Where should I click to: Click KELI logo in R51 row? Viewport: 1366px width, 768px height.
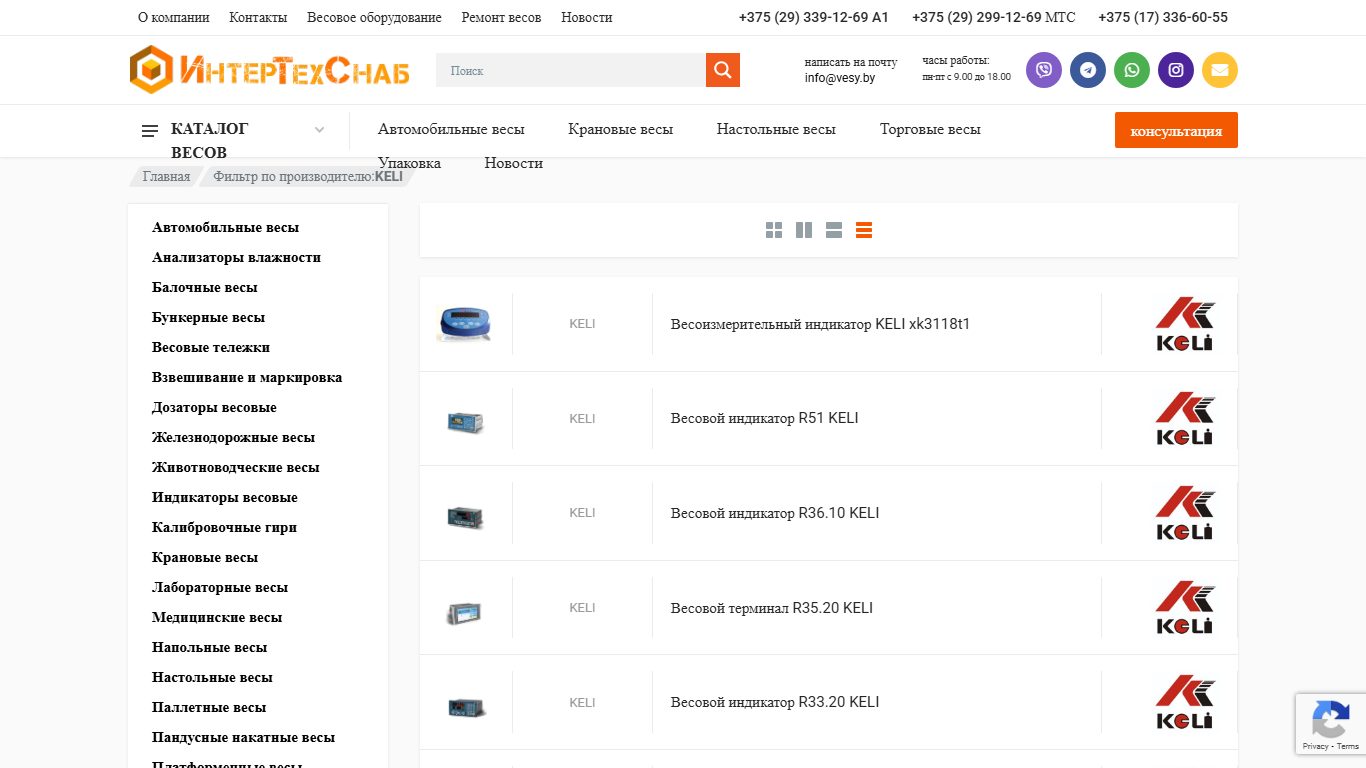coord(1185,418)
